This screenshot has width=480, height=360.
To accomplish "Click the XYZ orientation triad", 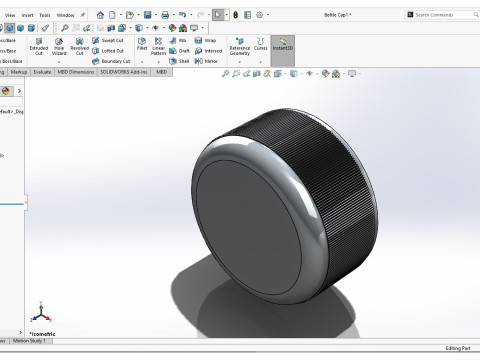I will (41, 312).
